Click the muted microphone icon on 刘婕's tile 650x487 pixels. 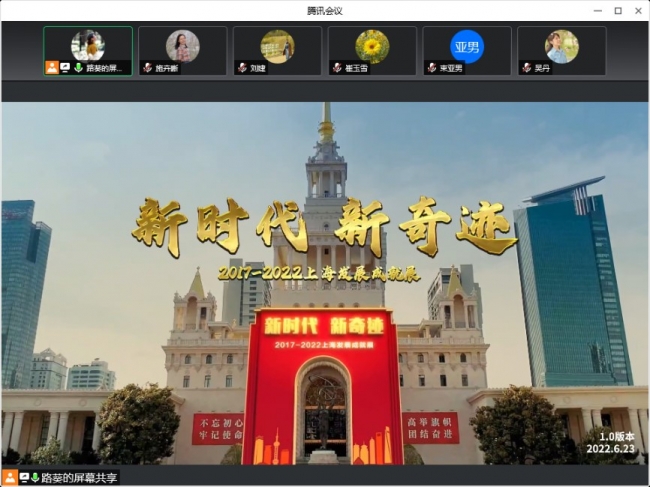[243, 68]
